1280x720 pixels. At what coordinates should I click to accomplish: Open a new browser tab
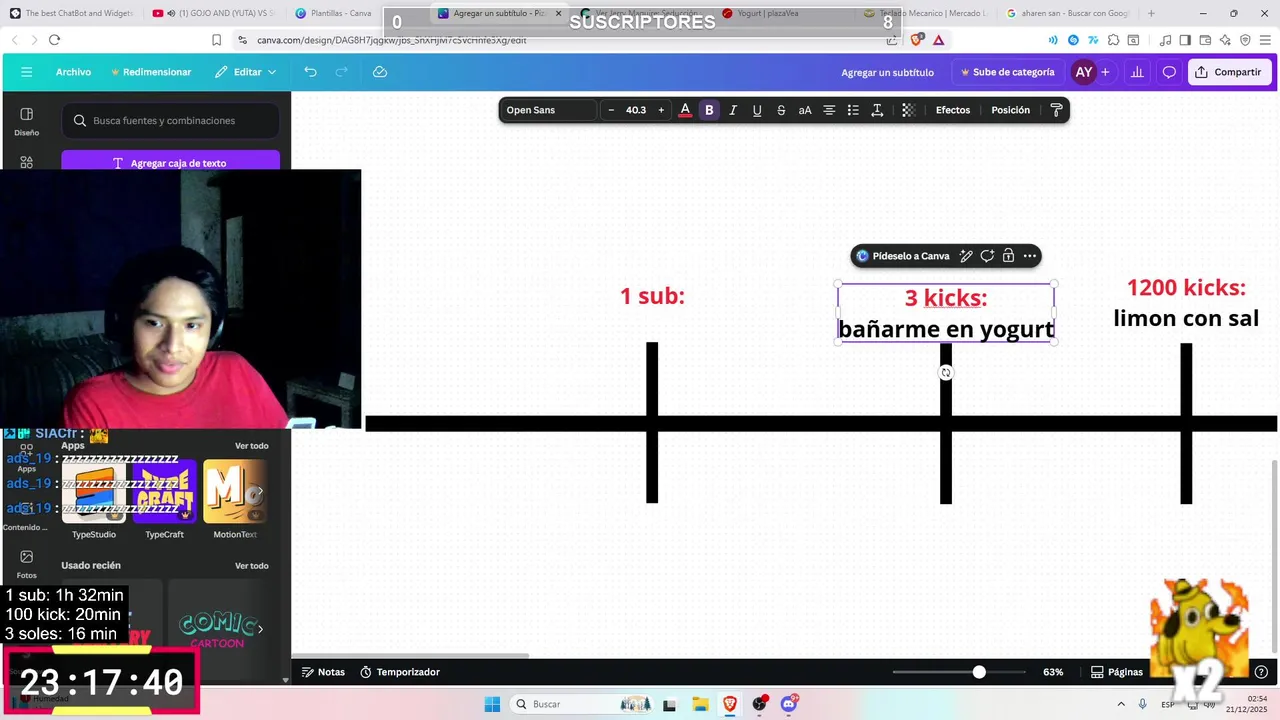pyautogui.click(x=1151, y=14)
